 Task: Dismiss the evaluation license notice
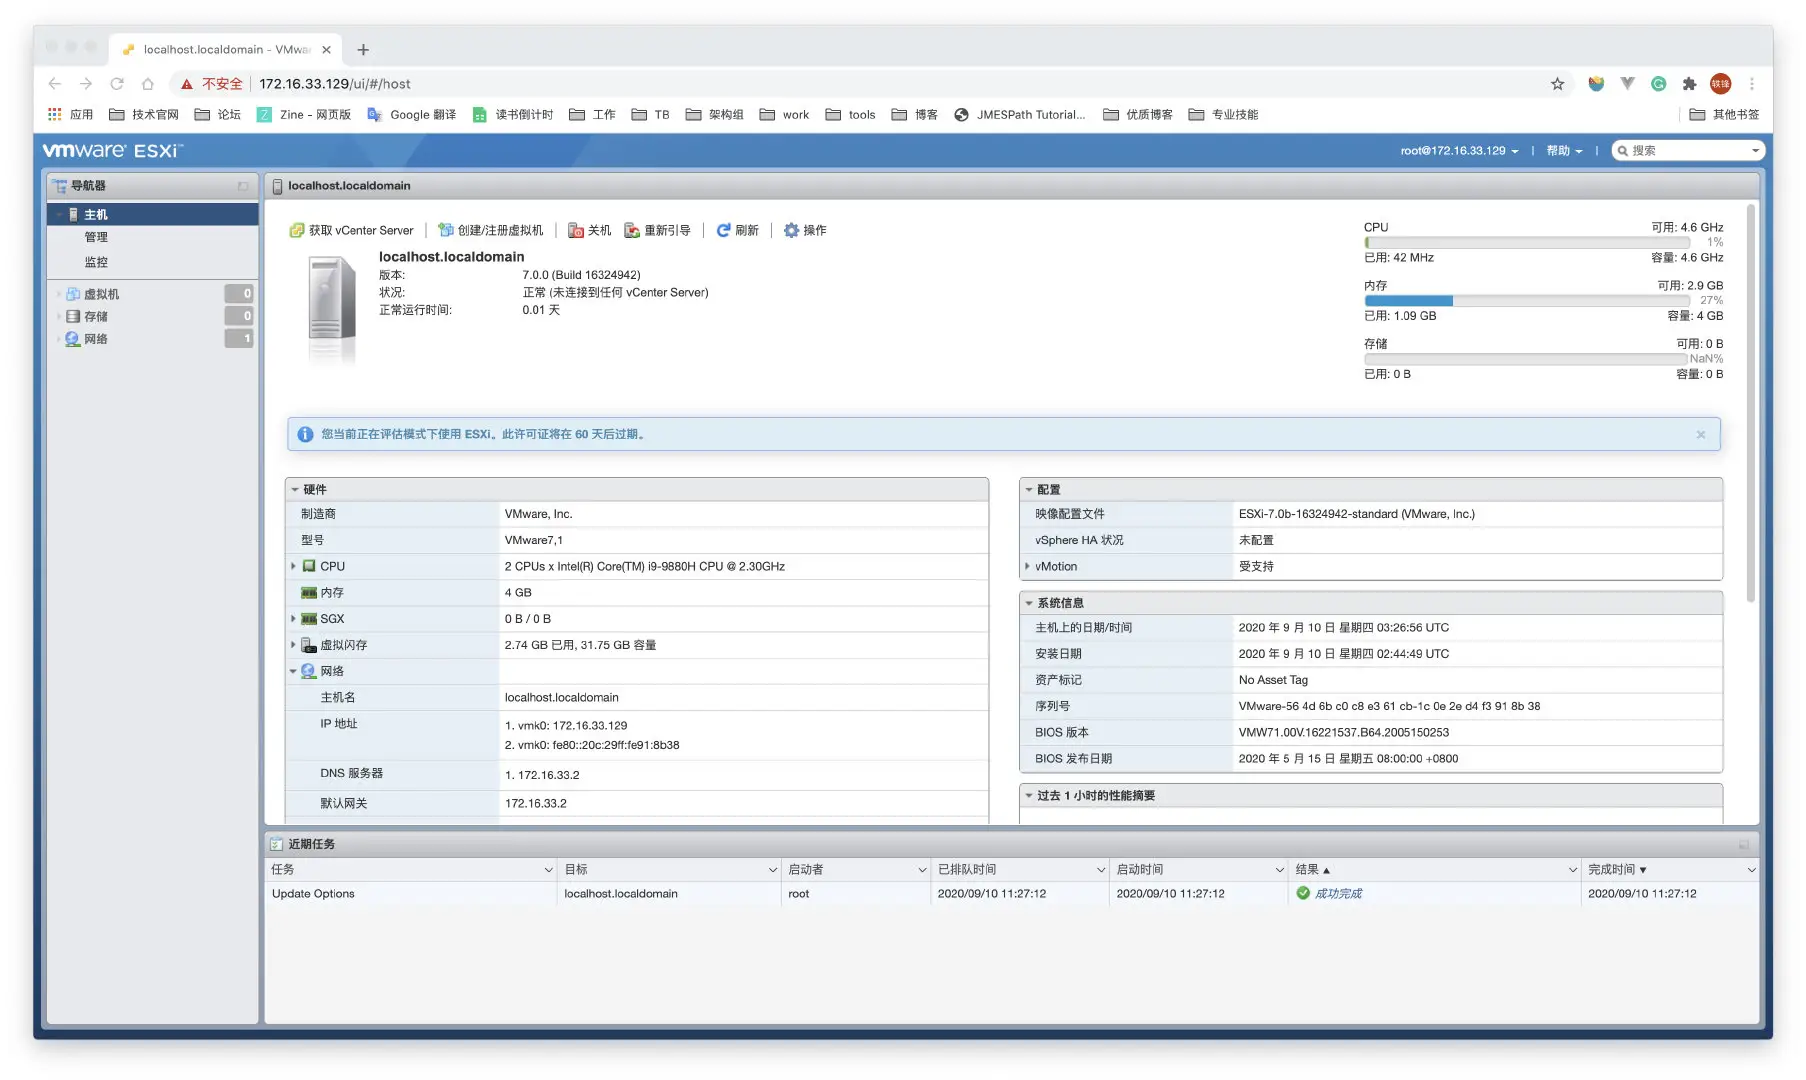point(1700,434)
